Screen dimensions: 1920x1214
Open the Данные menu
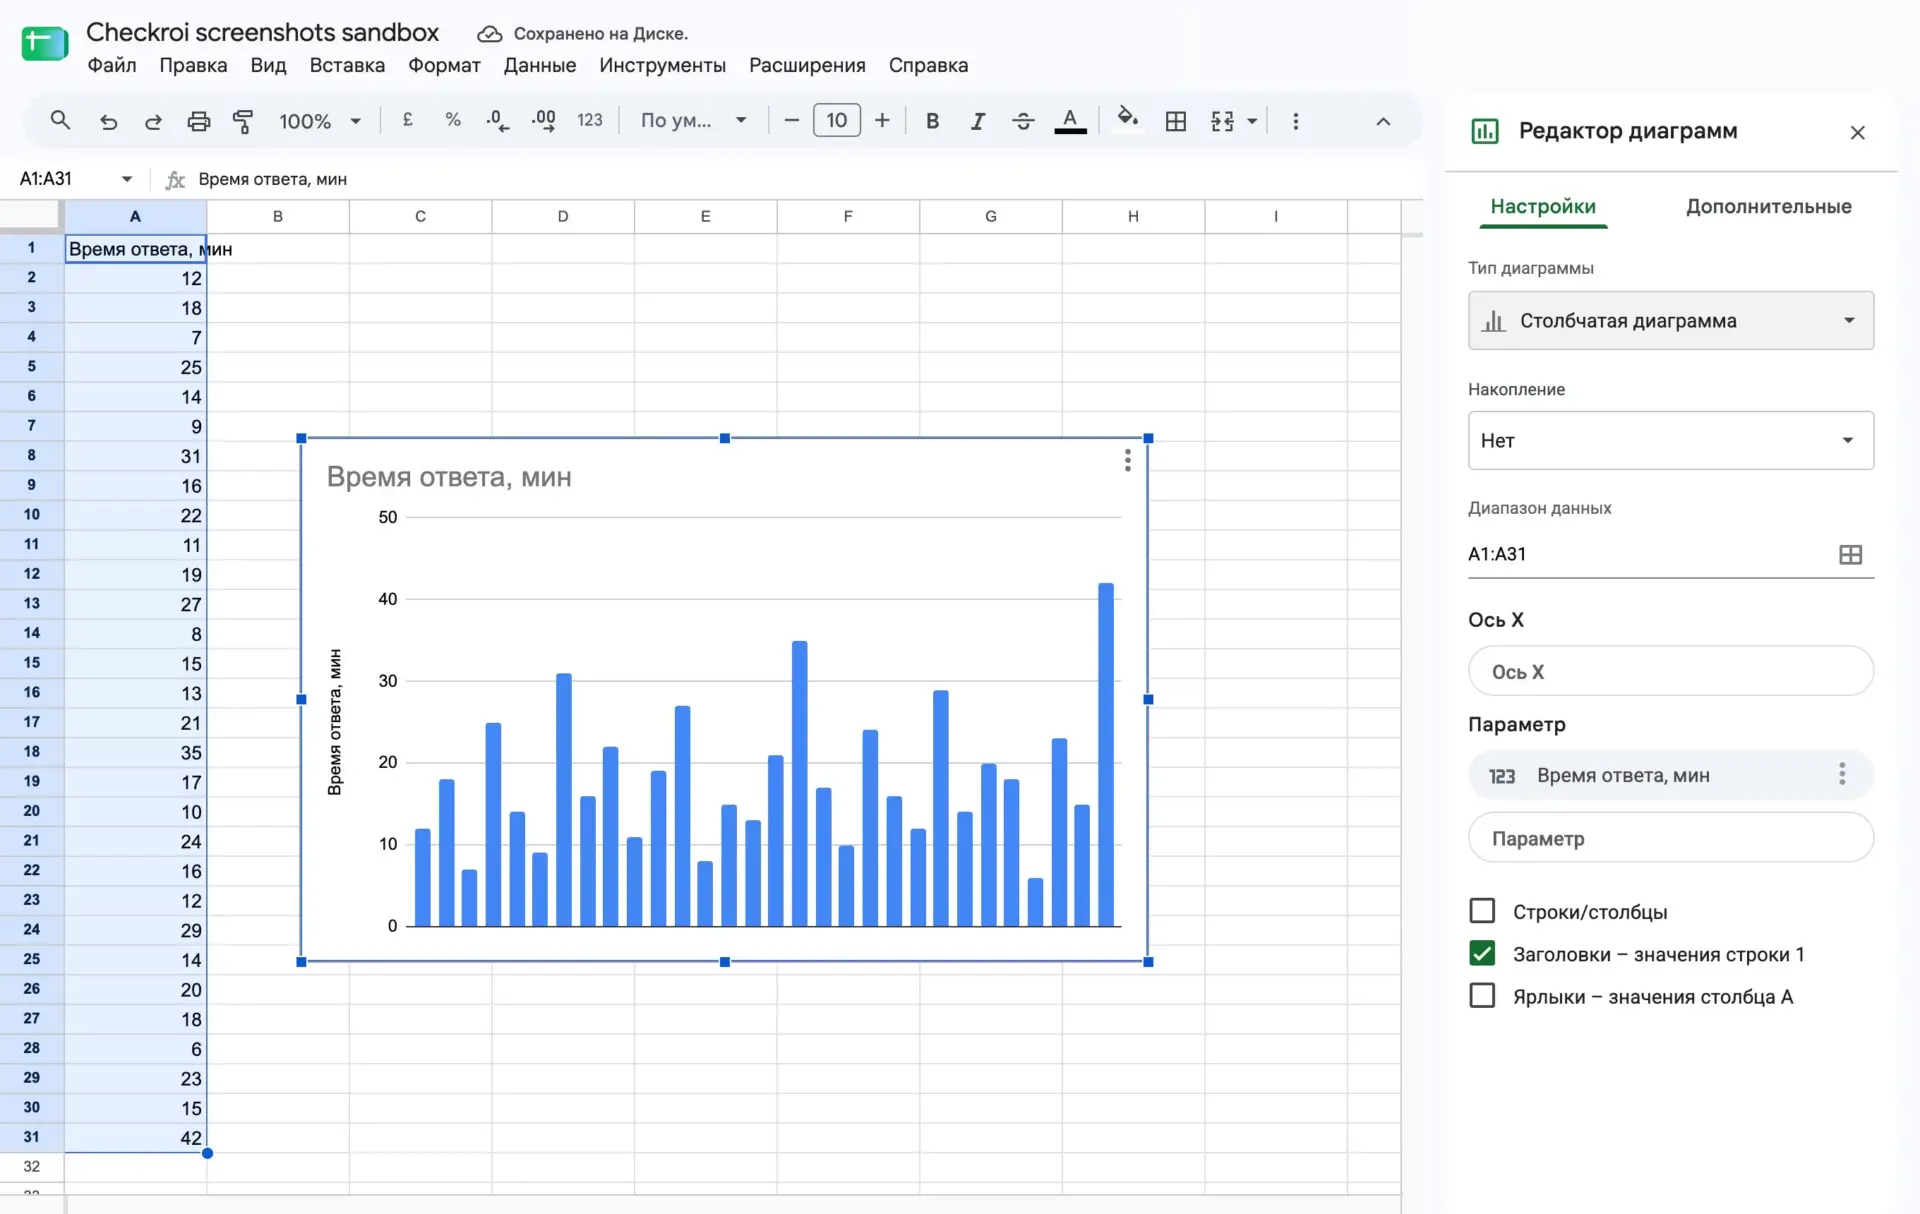point(540,65)
